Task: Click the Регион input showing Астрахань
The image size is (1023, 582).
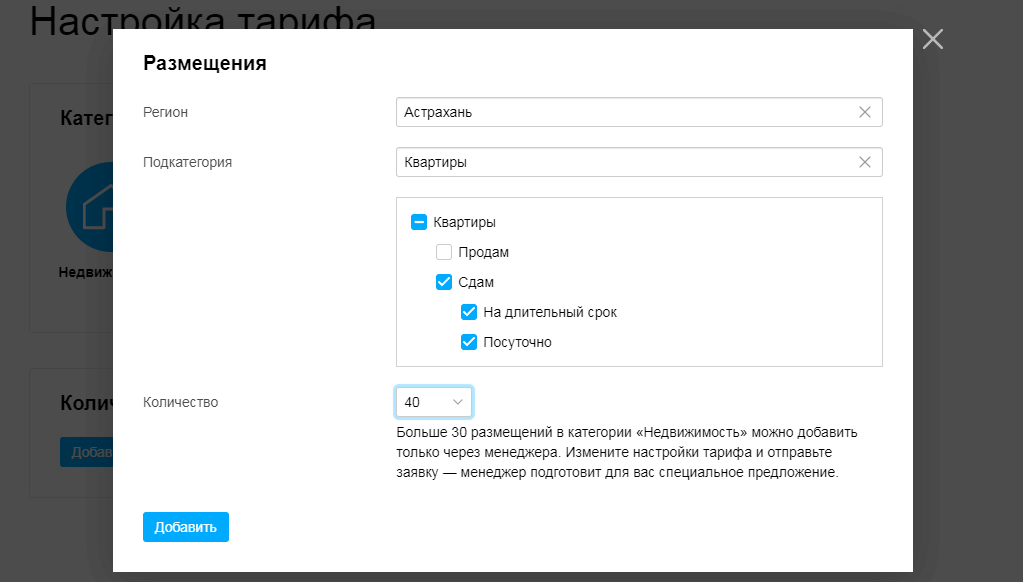Action: click(x=620, y=112)
